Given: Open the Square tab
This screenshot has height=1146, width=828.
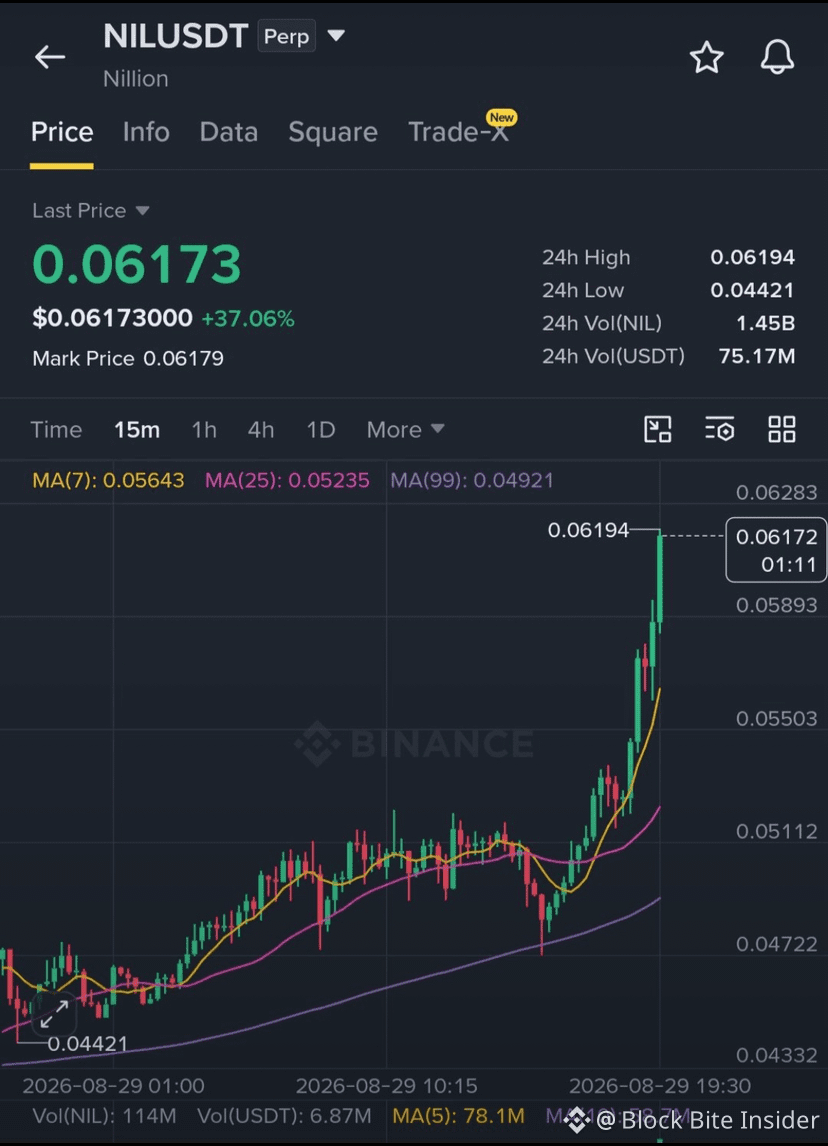Looking at the screenshot, I should pyautogui.click(x=333, y=132).
